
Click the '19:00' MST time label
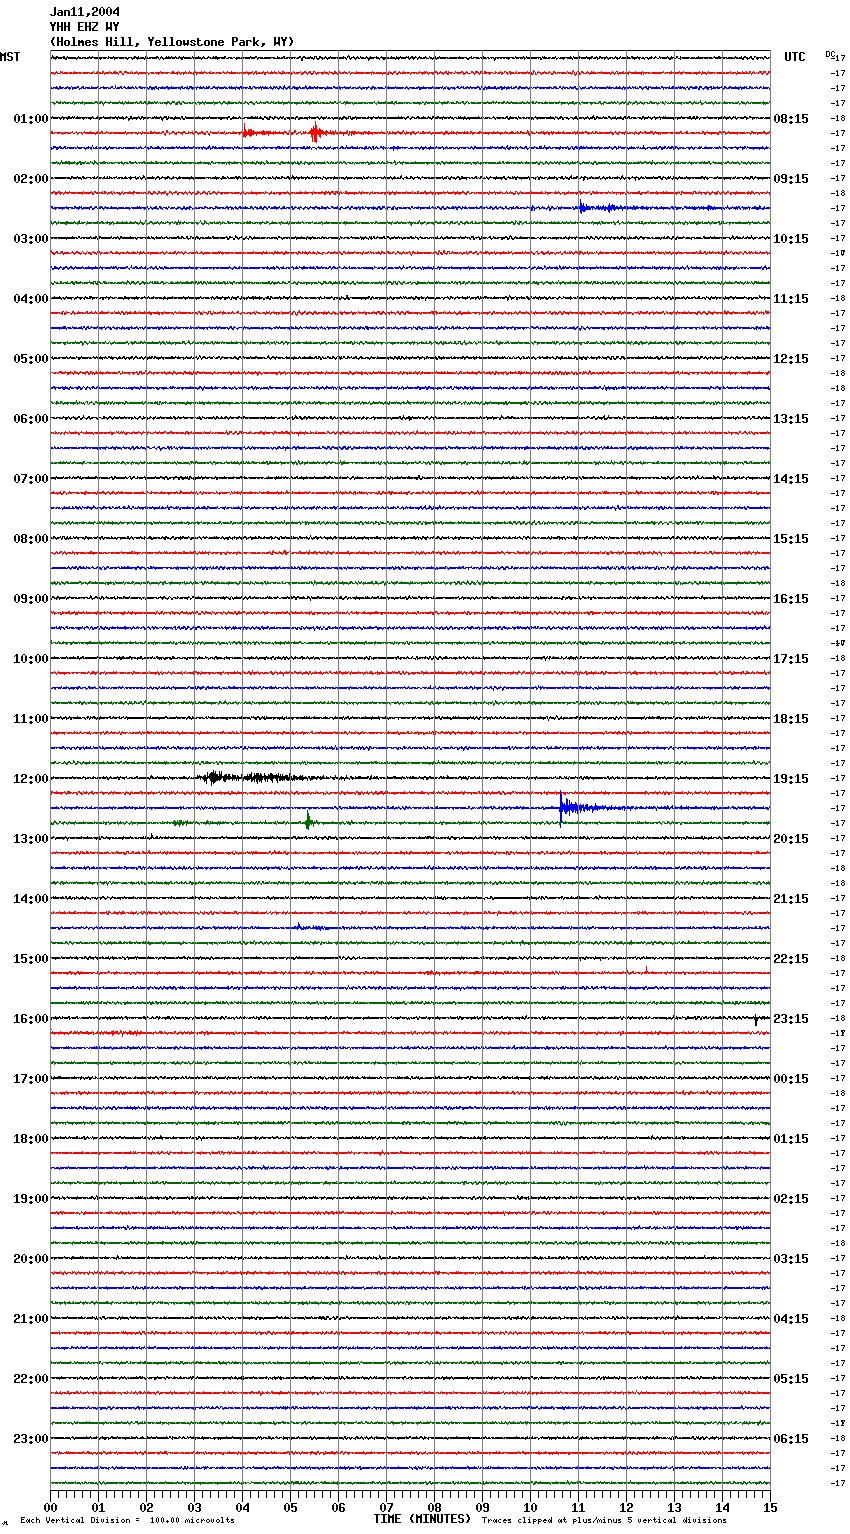[31, 1199]
